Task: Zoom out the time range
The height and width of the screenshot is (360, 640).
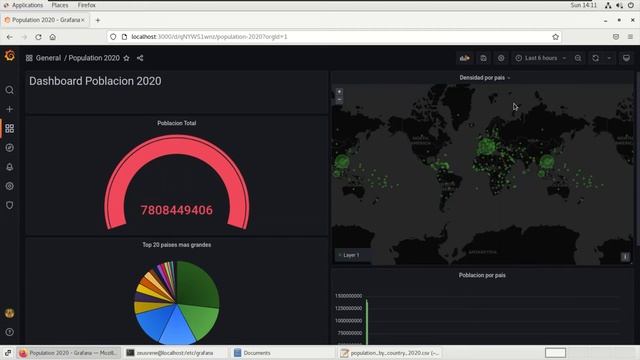Action: point(578,58)
